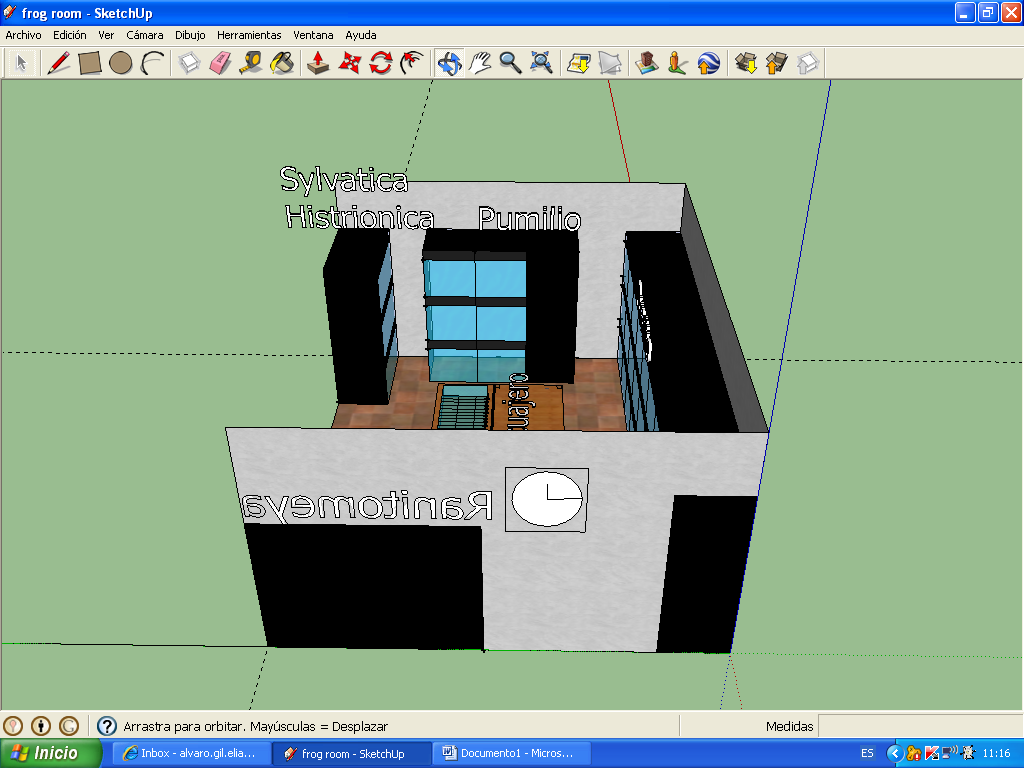Click the Zoom Extents tool
The height and width of the screenshot is (768, 1024).
542,63
